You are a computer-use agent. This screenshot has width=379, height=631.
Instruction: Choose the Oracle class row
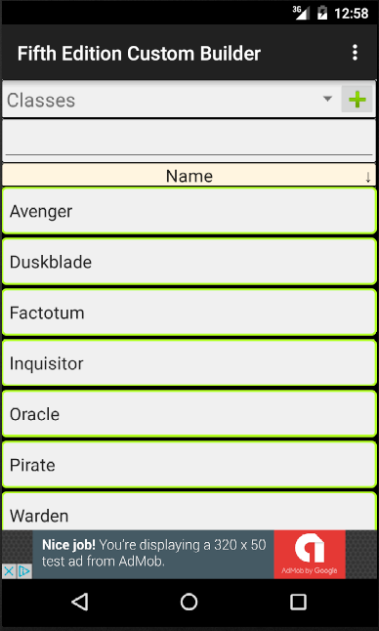coord(189,414)
